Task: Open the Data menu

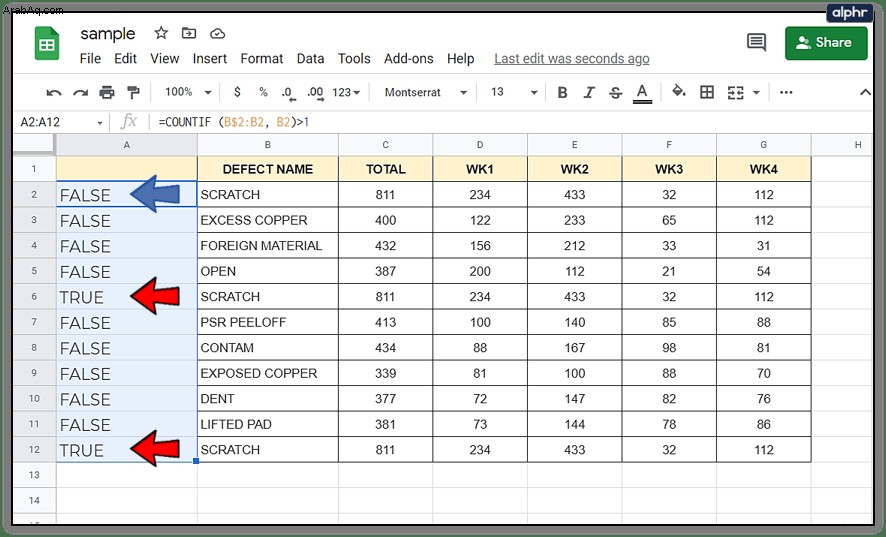Action: (310, 59)
